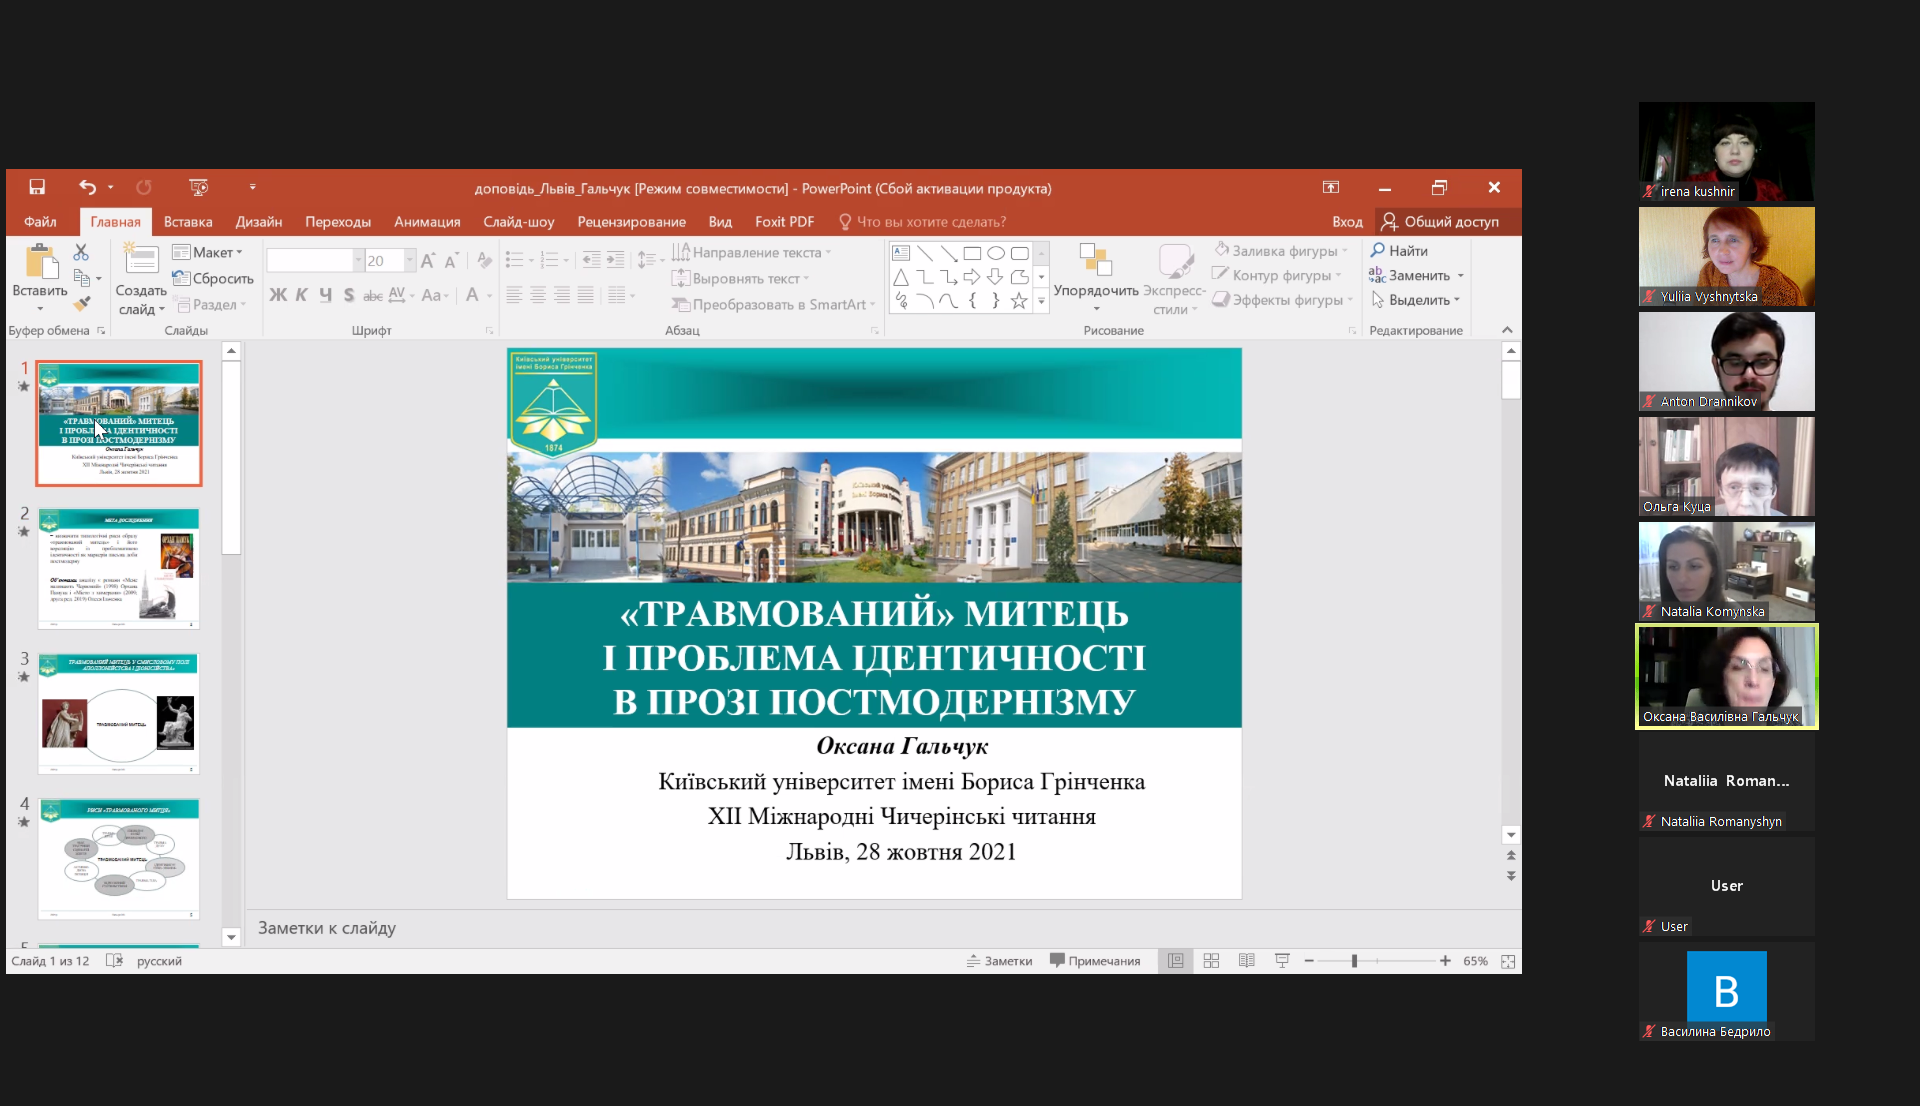Click the slide sorter view icon
This screenshot has height=1106, width=1920.
1211,961
